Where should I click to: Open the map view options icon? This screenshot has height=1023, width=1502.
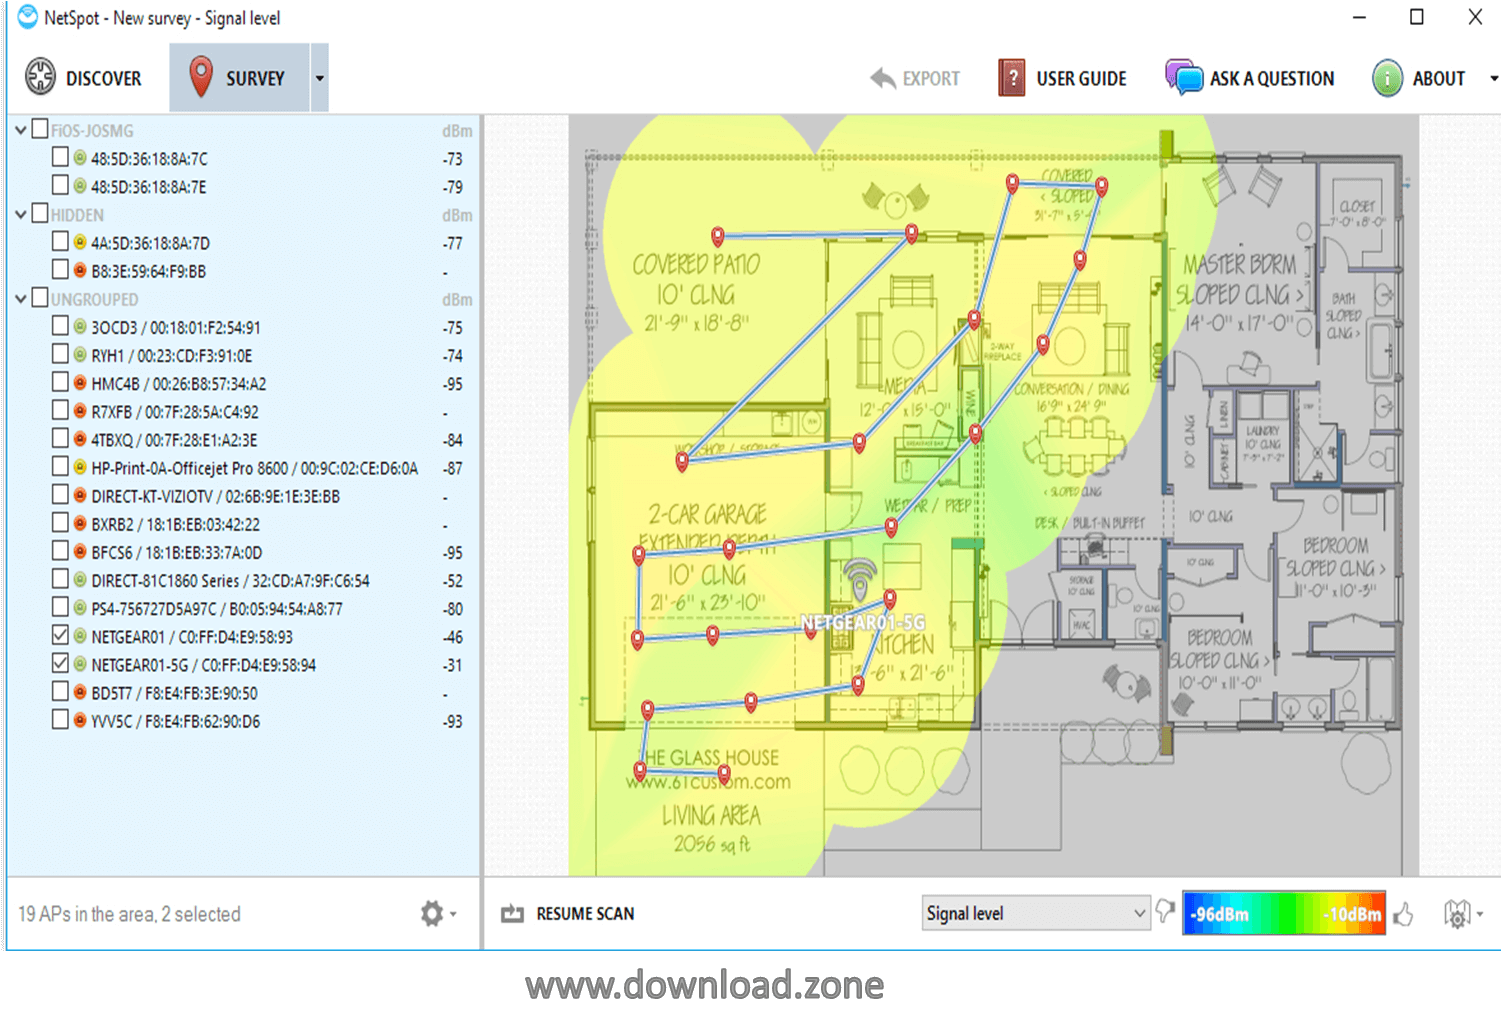point(1457,913)
